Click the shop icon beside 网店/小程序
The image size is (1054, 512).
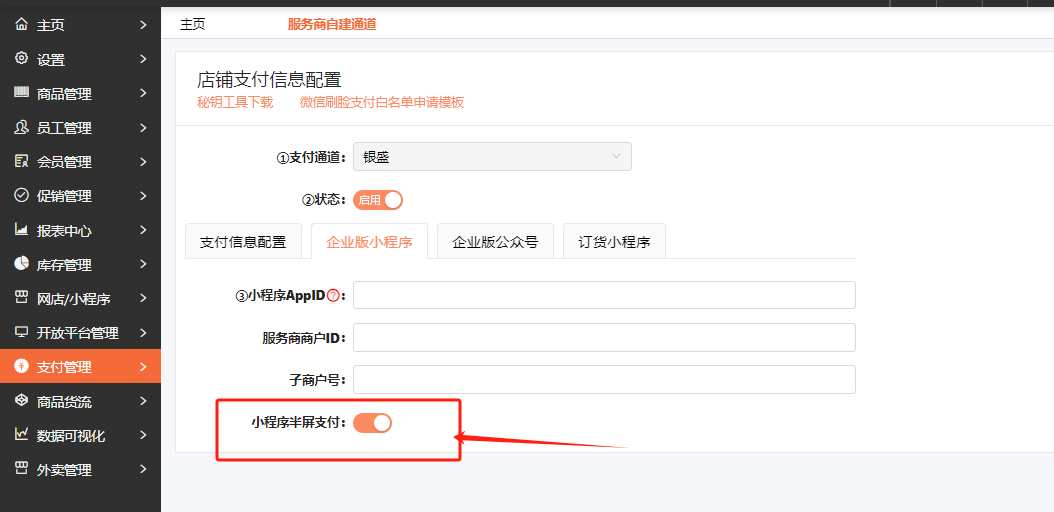tap(22, 298)
